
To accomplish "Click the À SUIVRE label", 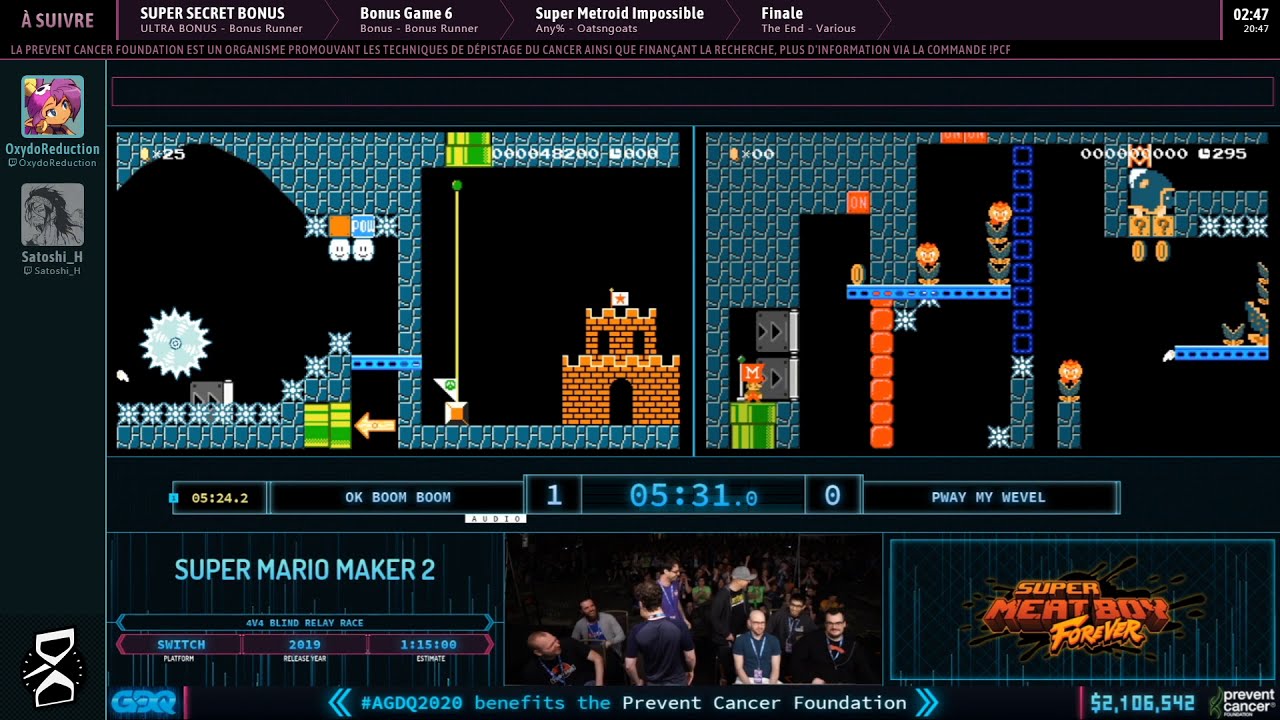I will tap(58, 20).
